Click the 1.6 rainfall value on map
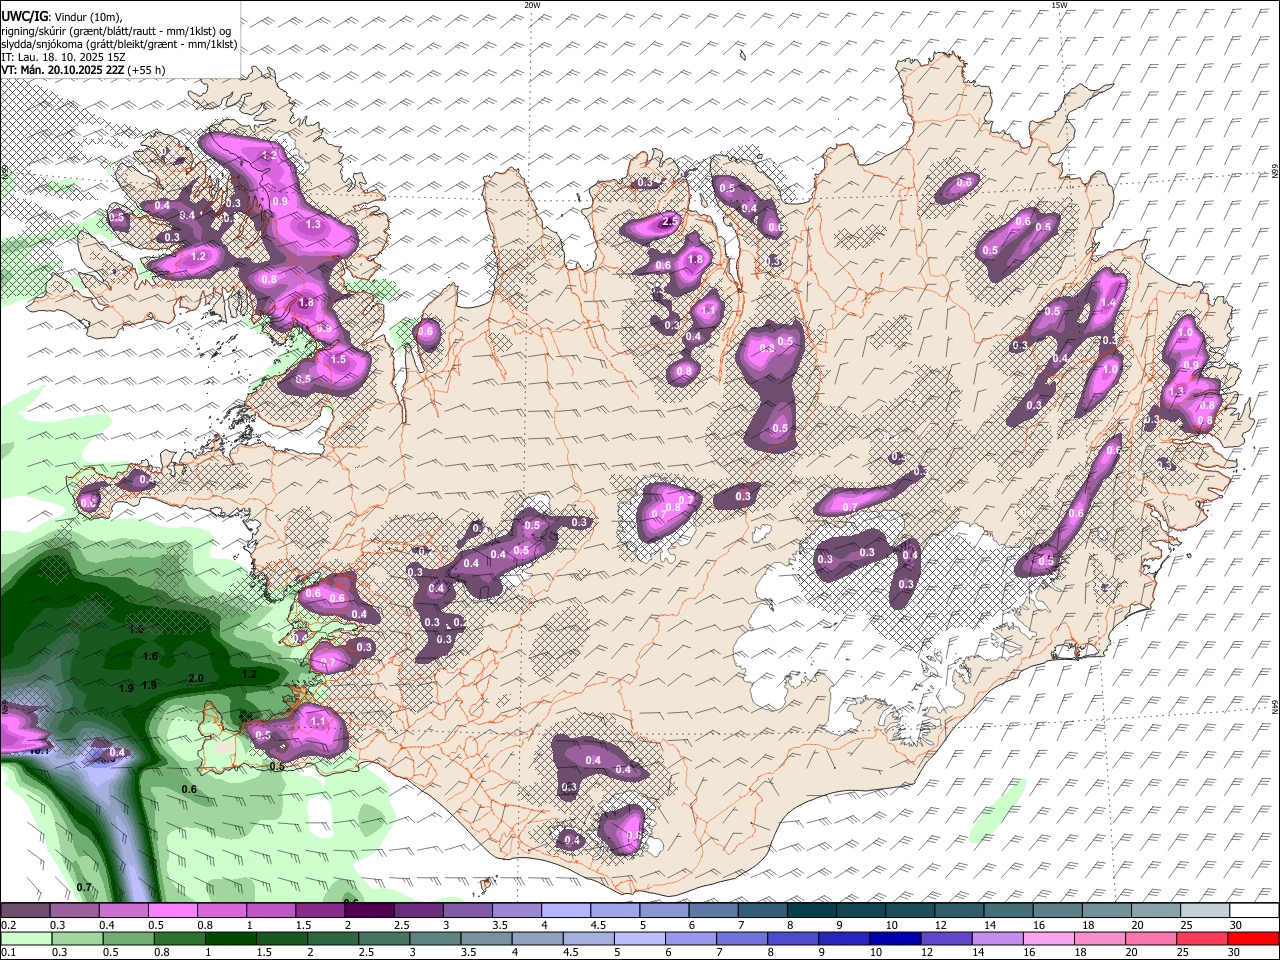This screenshot has height=960, width=1280. click(x=151, y=656)
